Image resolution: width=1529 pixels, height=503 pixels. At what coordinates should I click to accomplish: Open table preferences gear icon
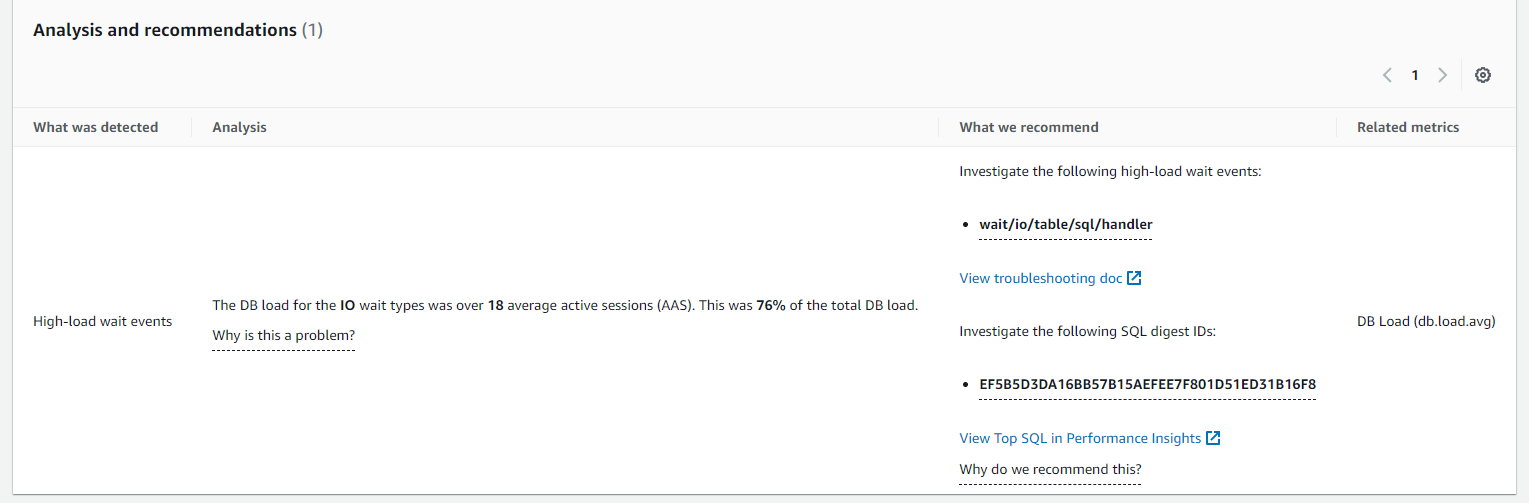pos(1482,75)
